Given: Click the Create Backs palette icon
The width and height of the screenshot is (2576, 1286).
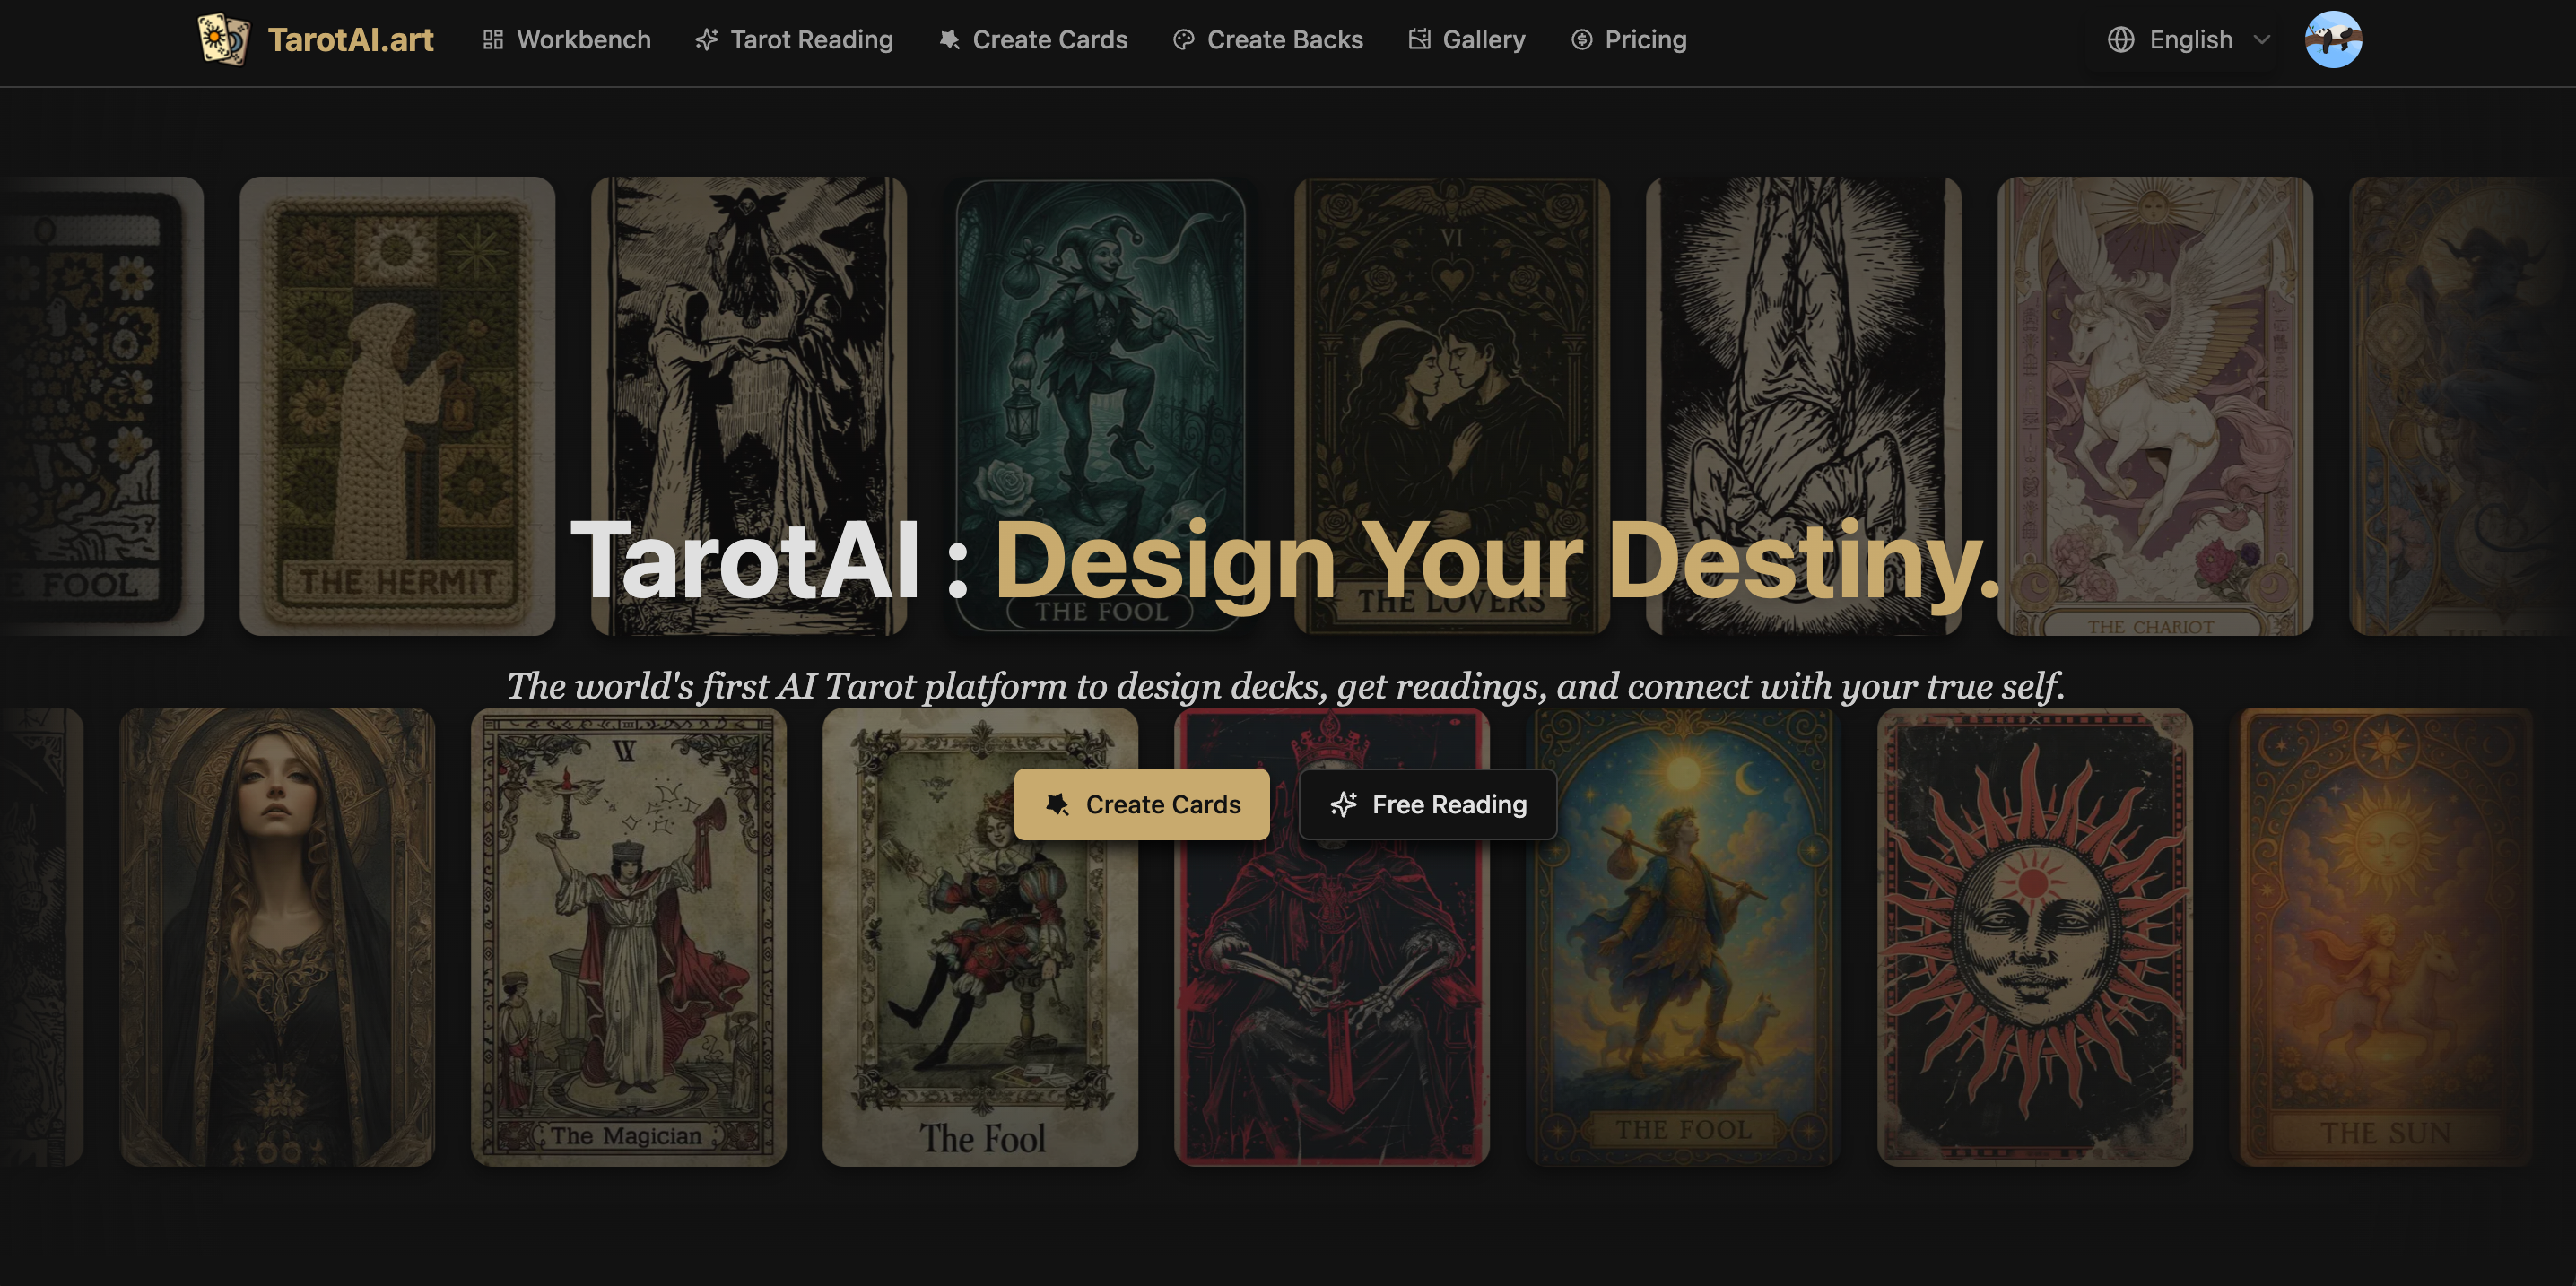Looking at the screenshot, I should [1184, 40].
